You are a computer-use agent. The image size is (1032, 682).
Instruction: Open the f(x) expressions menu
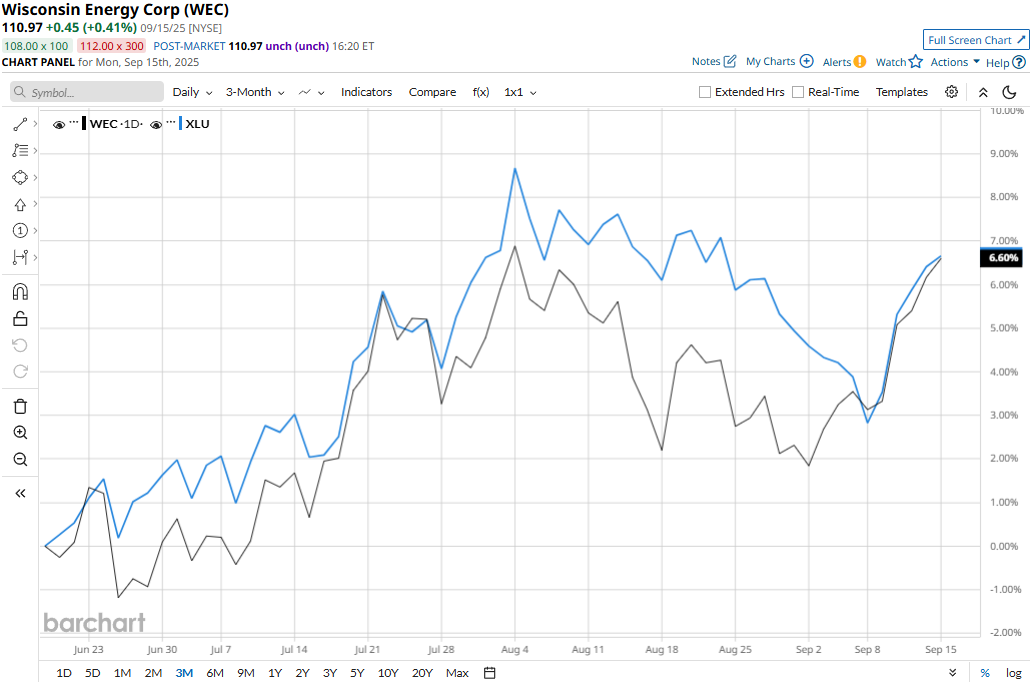pyautogui.click(x=480, y=92)
